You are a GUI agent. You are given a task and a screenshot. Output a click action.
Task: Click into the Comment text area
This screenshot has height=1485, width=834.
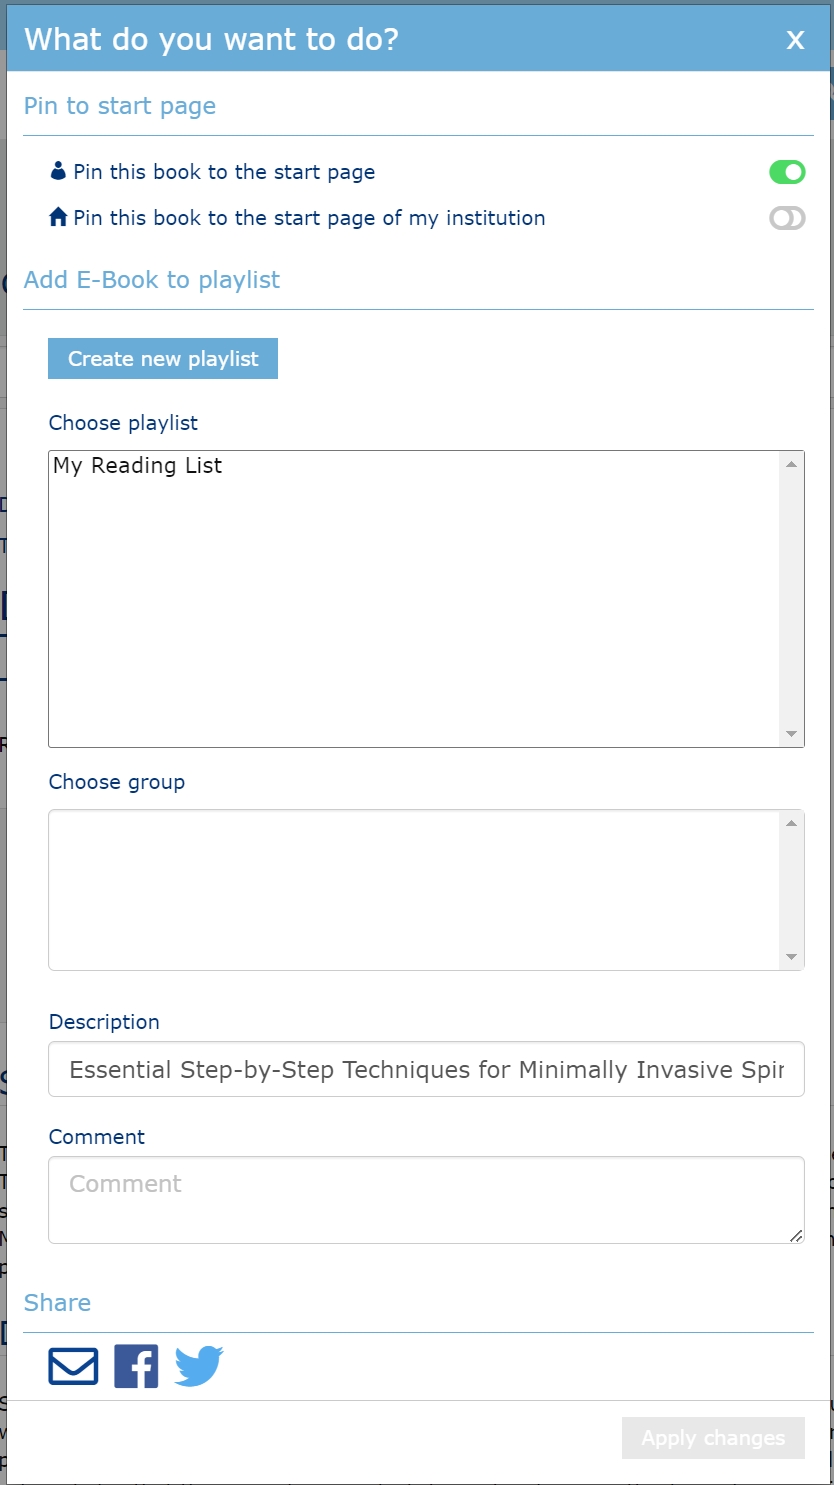pos(420,1199)
